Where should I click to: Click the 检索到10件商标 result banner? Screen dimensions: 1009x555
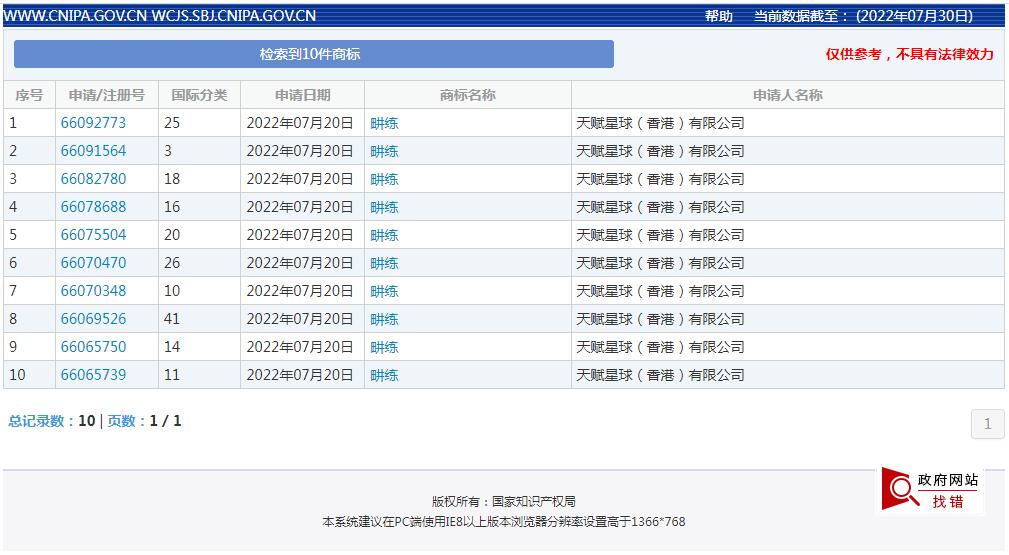point(313,54)
